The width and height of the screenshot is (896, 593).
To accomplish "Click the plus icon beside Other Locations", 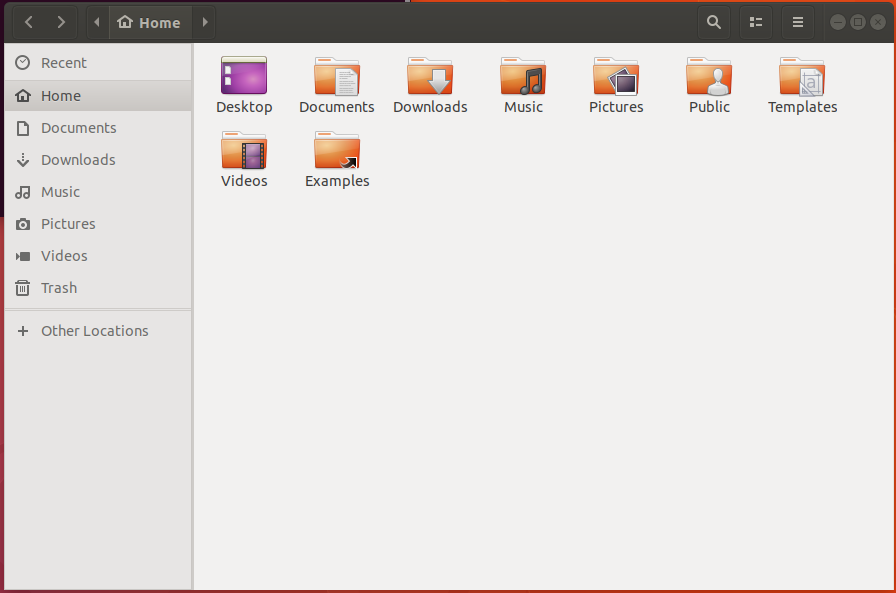I will (23, 331).
